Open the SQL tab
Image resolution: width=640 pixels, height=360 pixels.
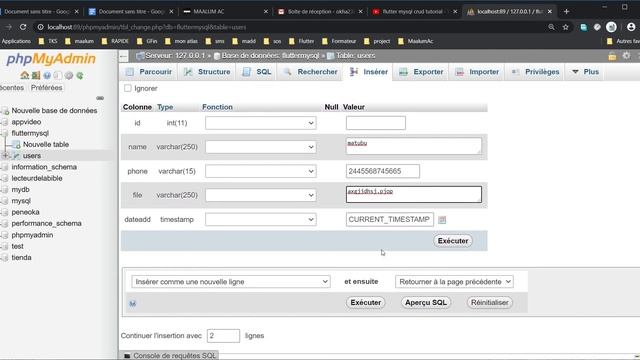coord(257,72)
